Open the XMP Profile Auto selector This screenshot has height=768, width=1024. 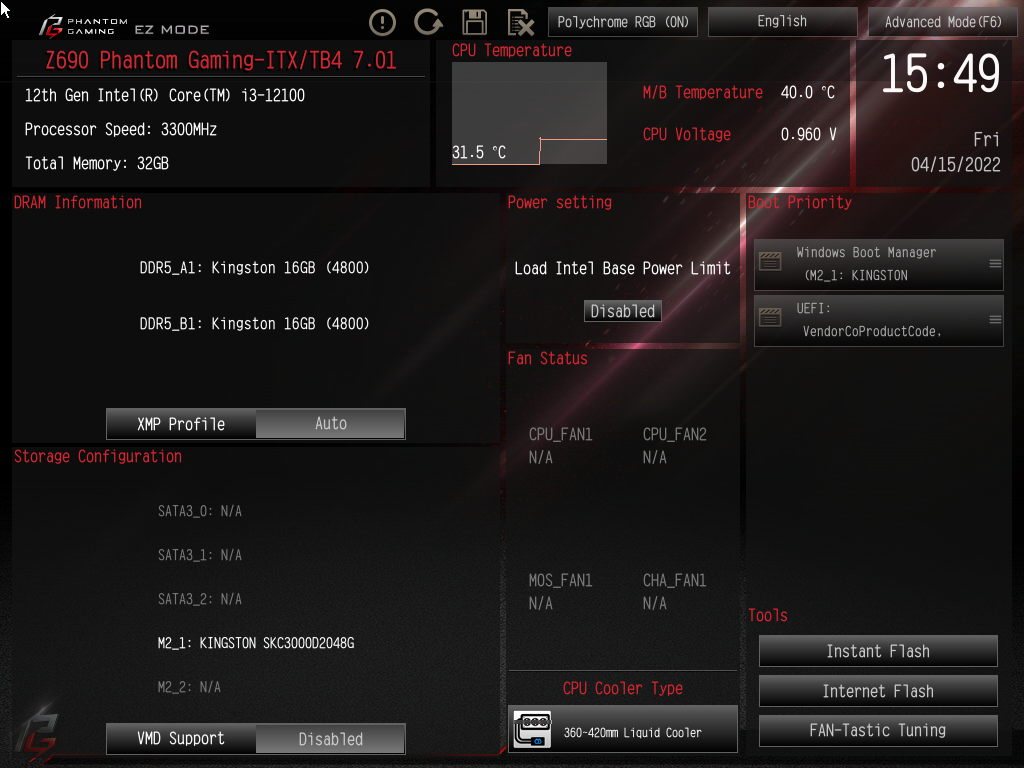click(x=330, y=424)
